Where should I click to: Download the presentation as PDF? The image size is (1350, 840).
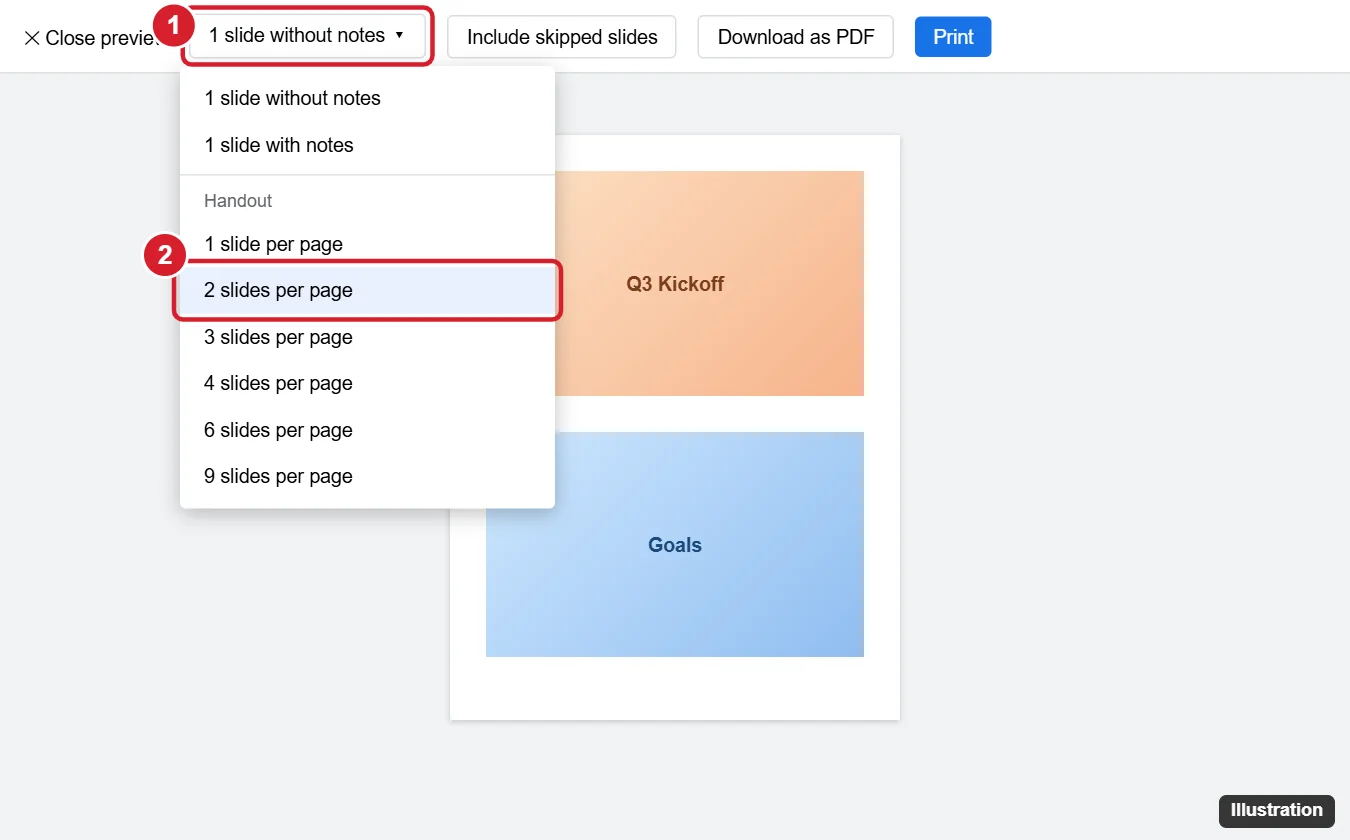coord(796,37)
